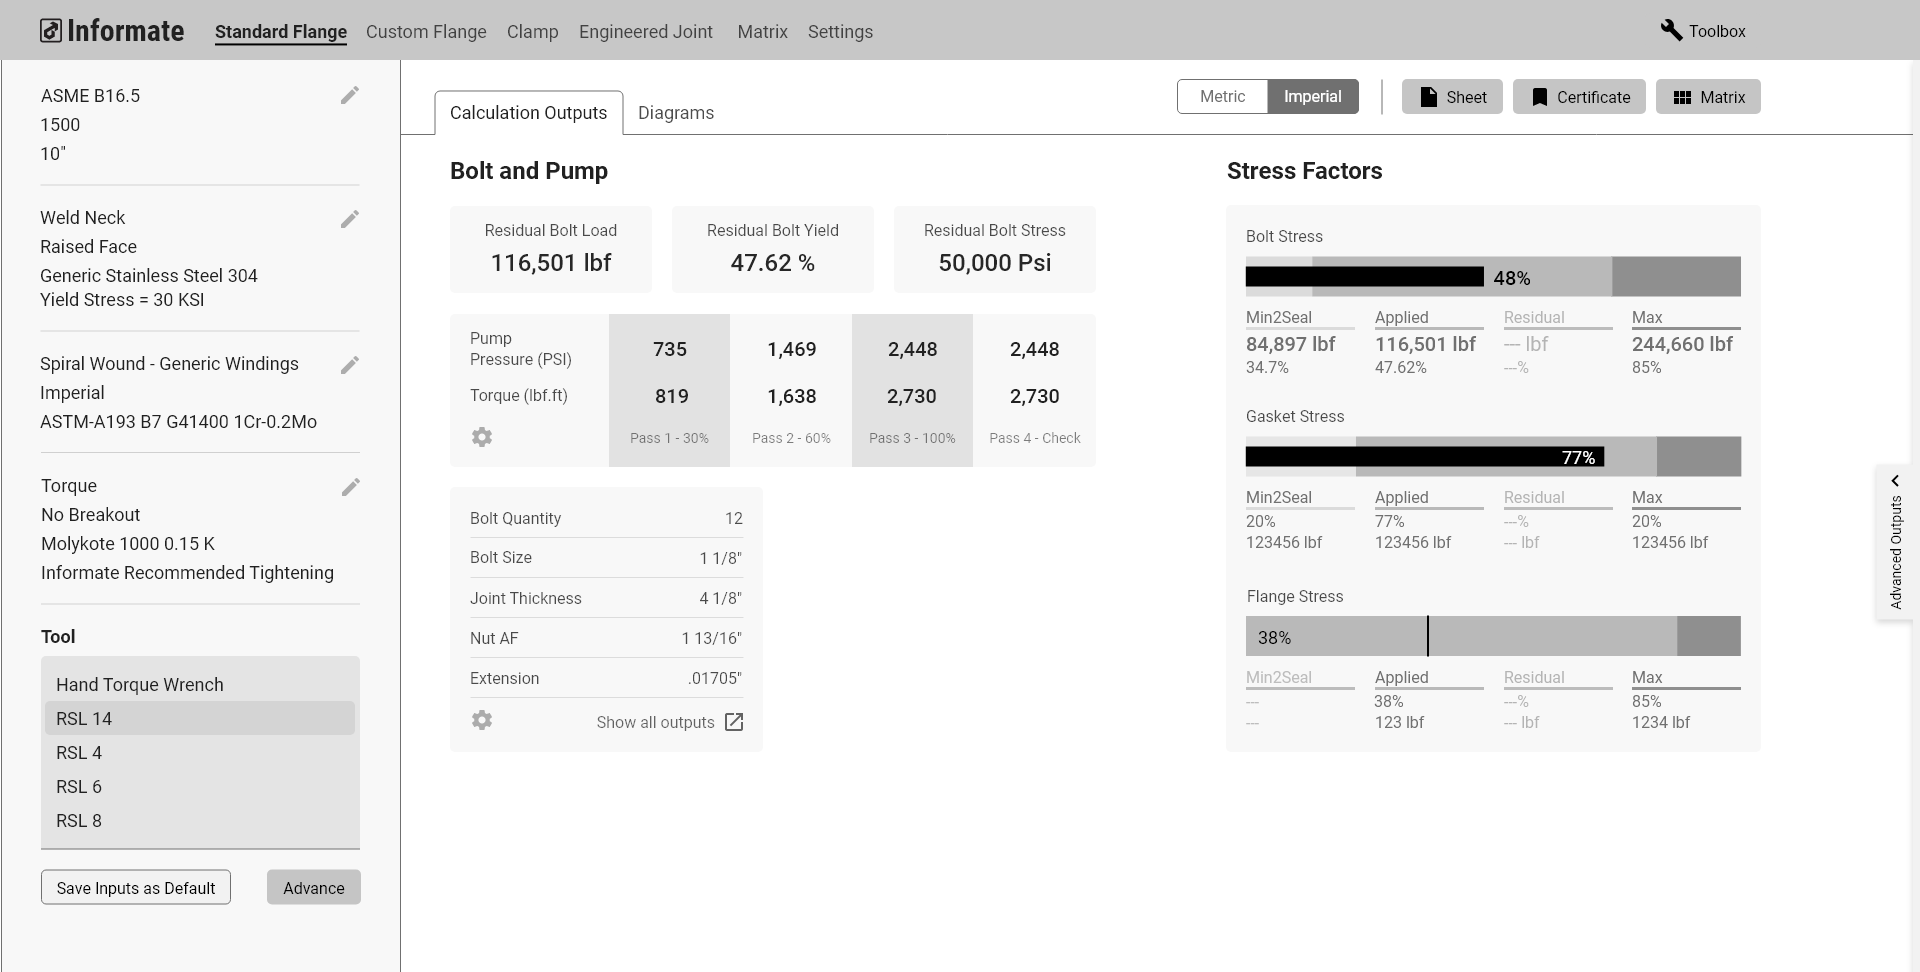Expand the Advanced Outputs side panel

tap(1895, 541)
